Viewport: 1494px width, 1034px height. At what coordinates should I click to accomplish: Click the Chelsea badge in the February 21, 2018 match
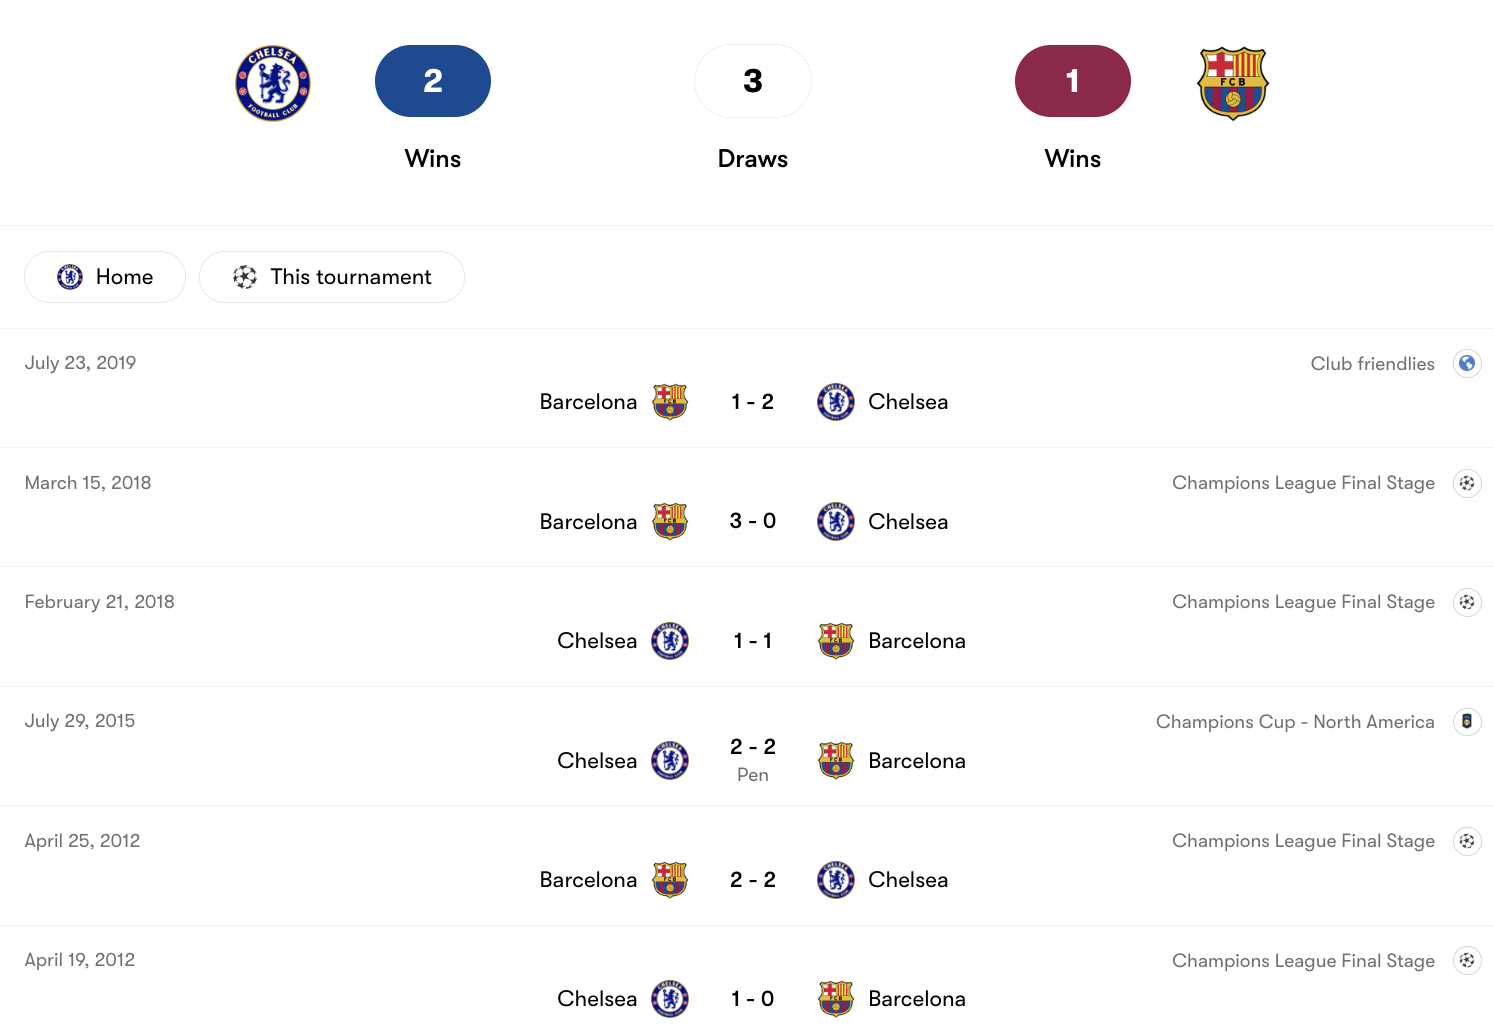pyautogui.click(x=669, y=641)
